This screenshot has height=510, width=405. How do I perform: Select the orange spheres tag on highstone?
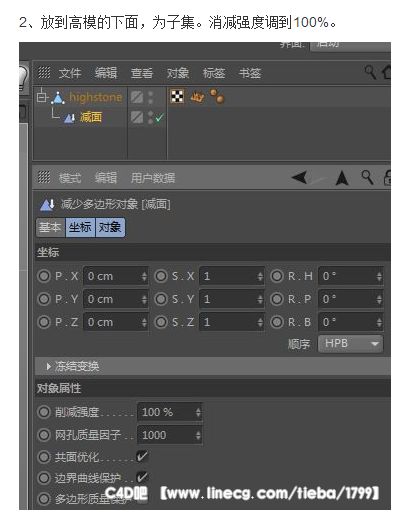pos(217,96)
